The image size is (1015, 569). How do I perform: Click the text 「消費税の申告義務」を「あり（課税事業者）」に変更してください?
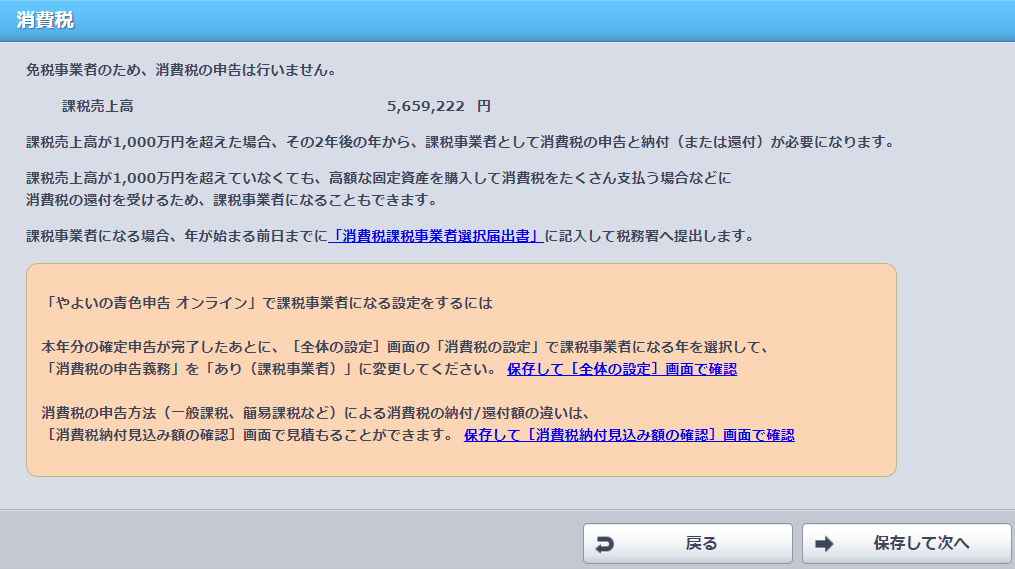click(269, 369)
